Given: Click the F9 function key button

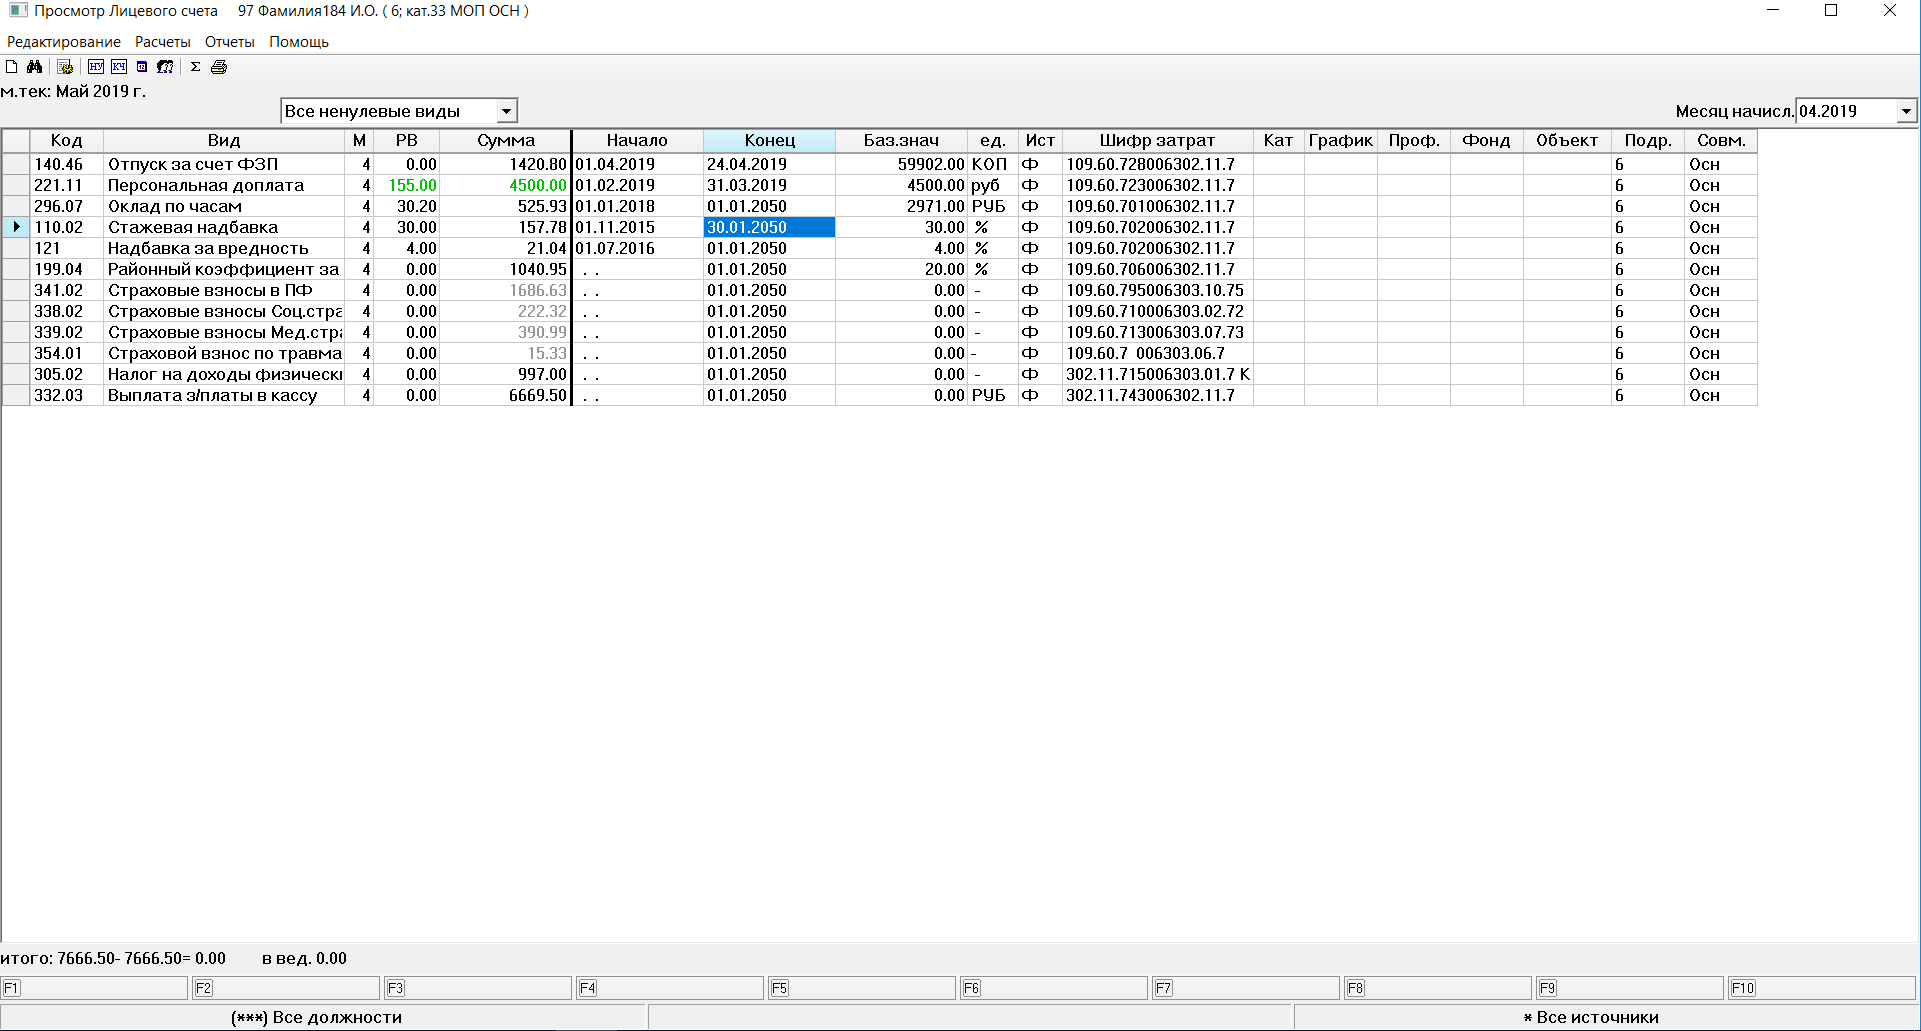Looking at the screenshot, I should [1630, 988].
